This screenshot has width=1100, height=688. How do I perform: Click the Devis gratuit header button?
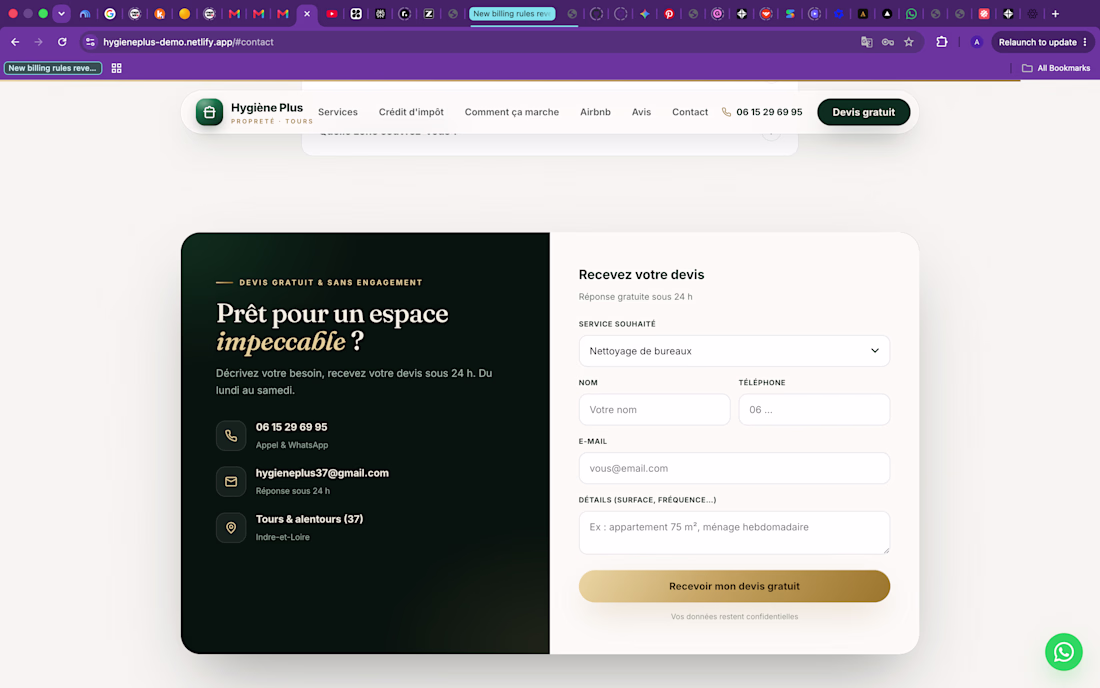point(864,112)
